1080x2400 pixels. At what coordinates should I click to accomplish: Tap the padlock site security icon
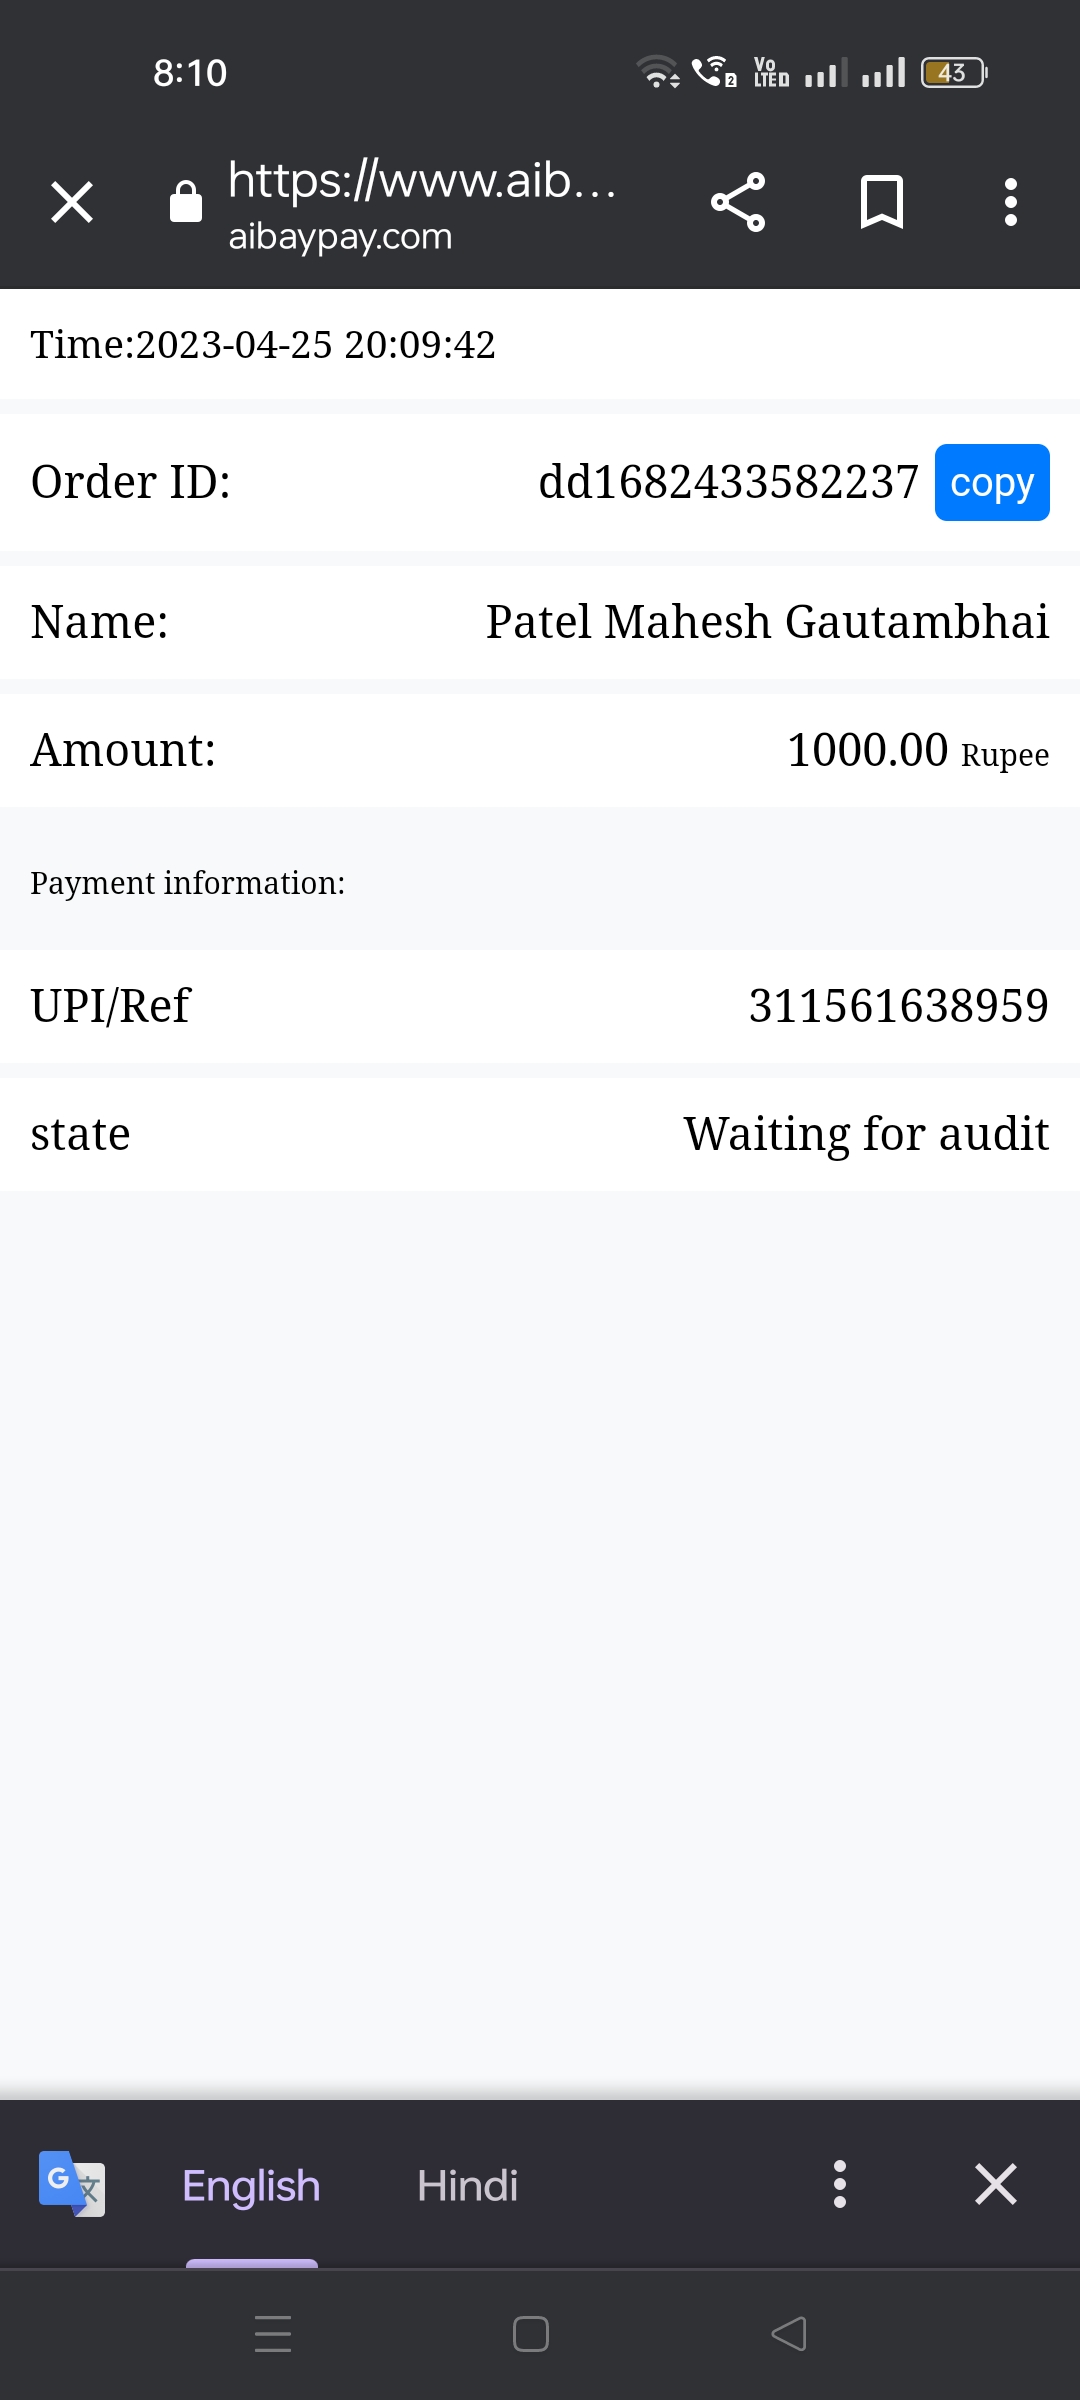pos(186,202)
